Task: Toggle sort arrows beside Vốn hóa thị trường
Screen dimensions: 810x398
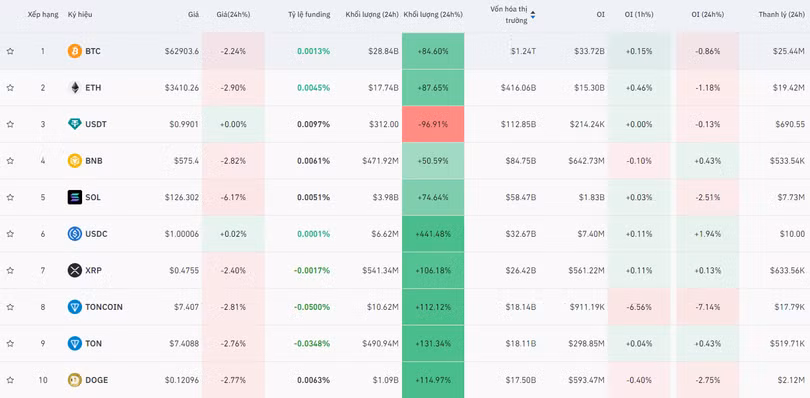Action: pyautogui.click(x=533, y=15)
